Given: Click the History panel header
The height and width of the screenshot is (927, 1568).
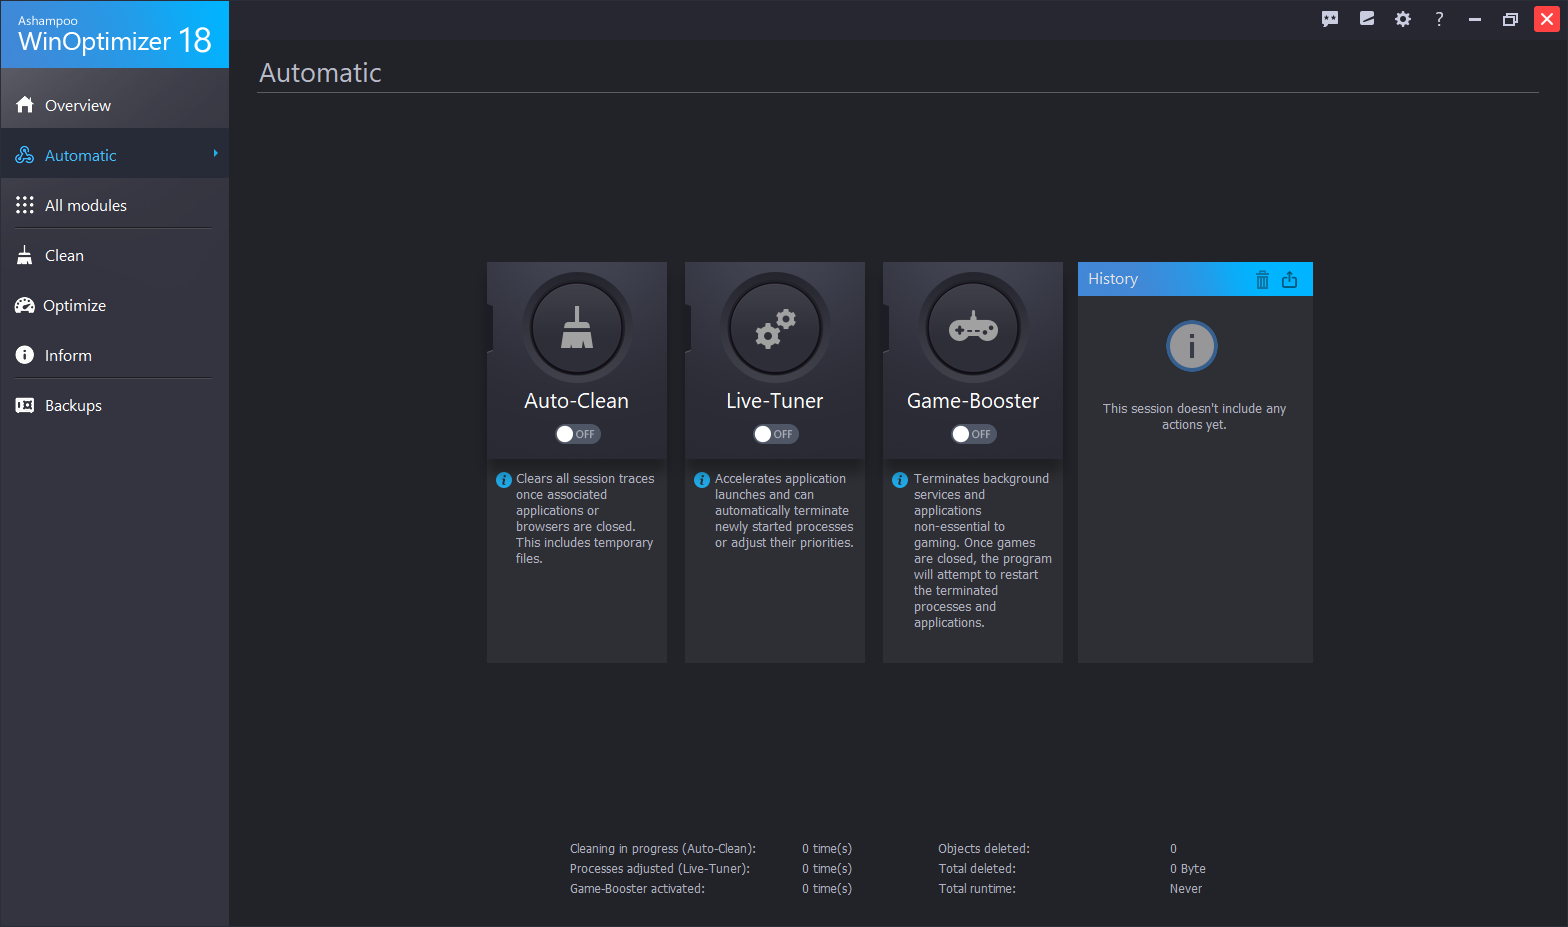Looking at the screenshot, I should coord(1195,279).
